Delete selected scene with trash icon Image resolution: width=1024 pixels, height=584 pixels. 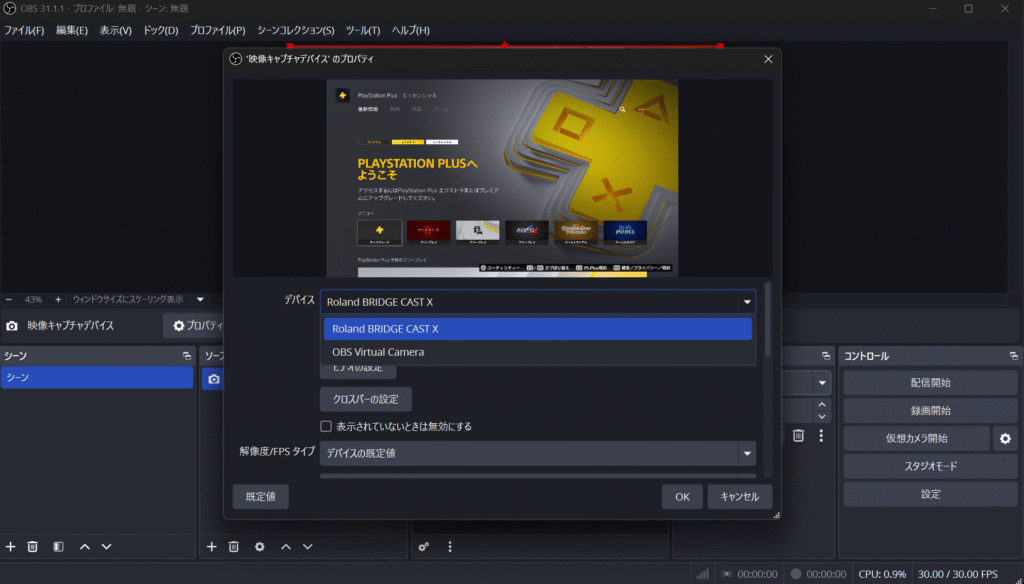coord(33,547)
